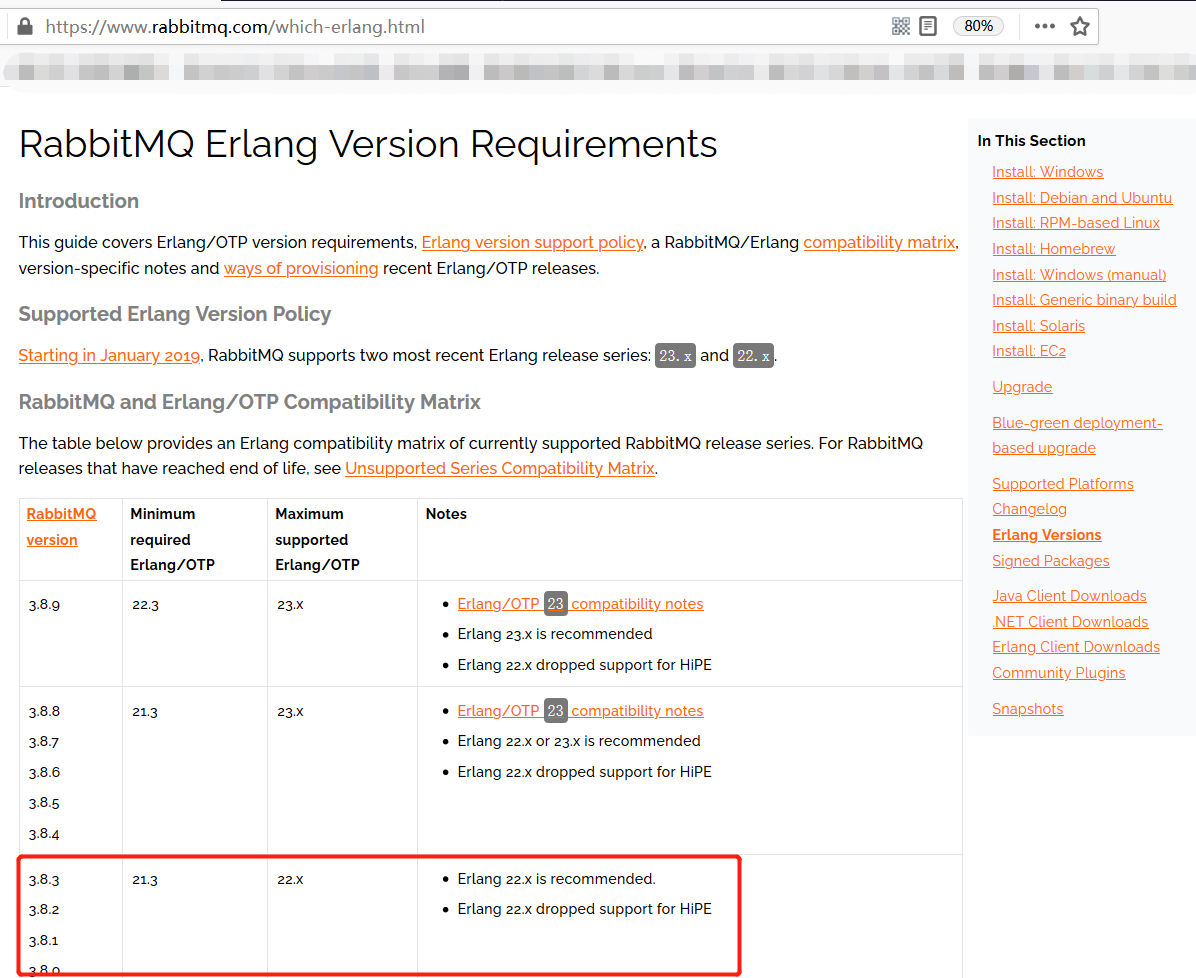Open the "Snapshots" sidebar link

[1027, 708]
